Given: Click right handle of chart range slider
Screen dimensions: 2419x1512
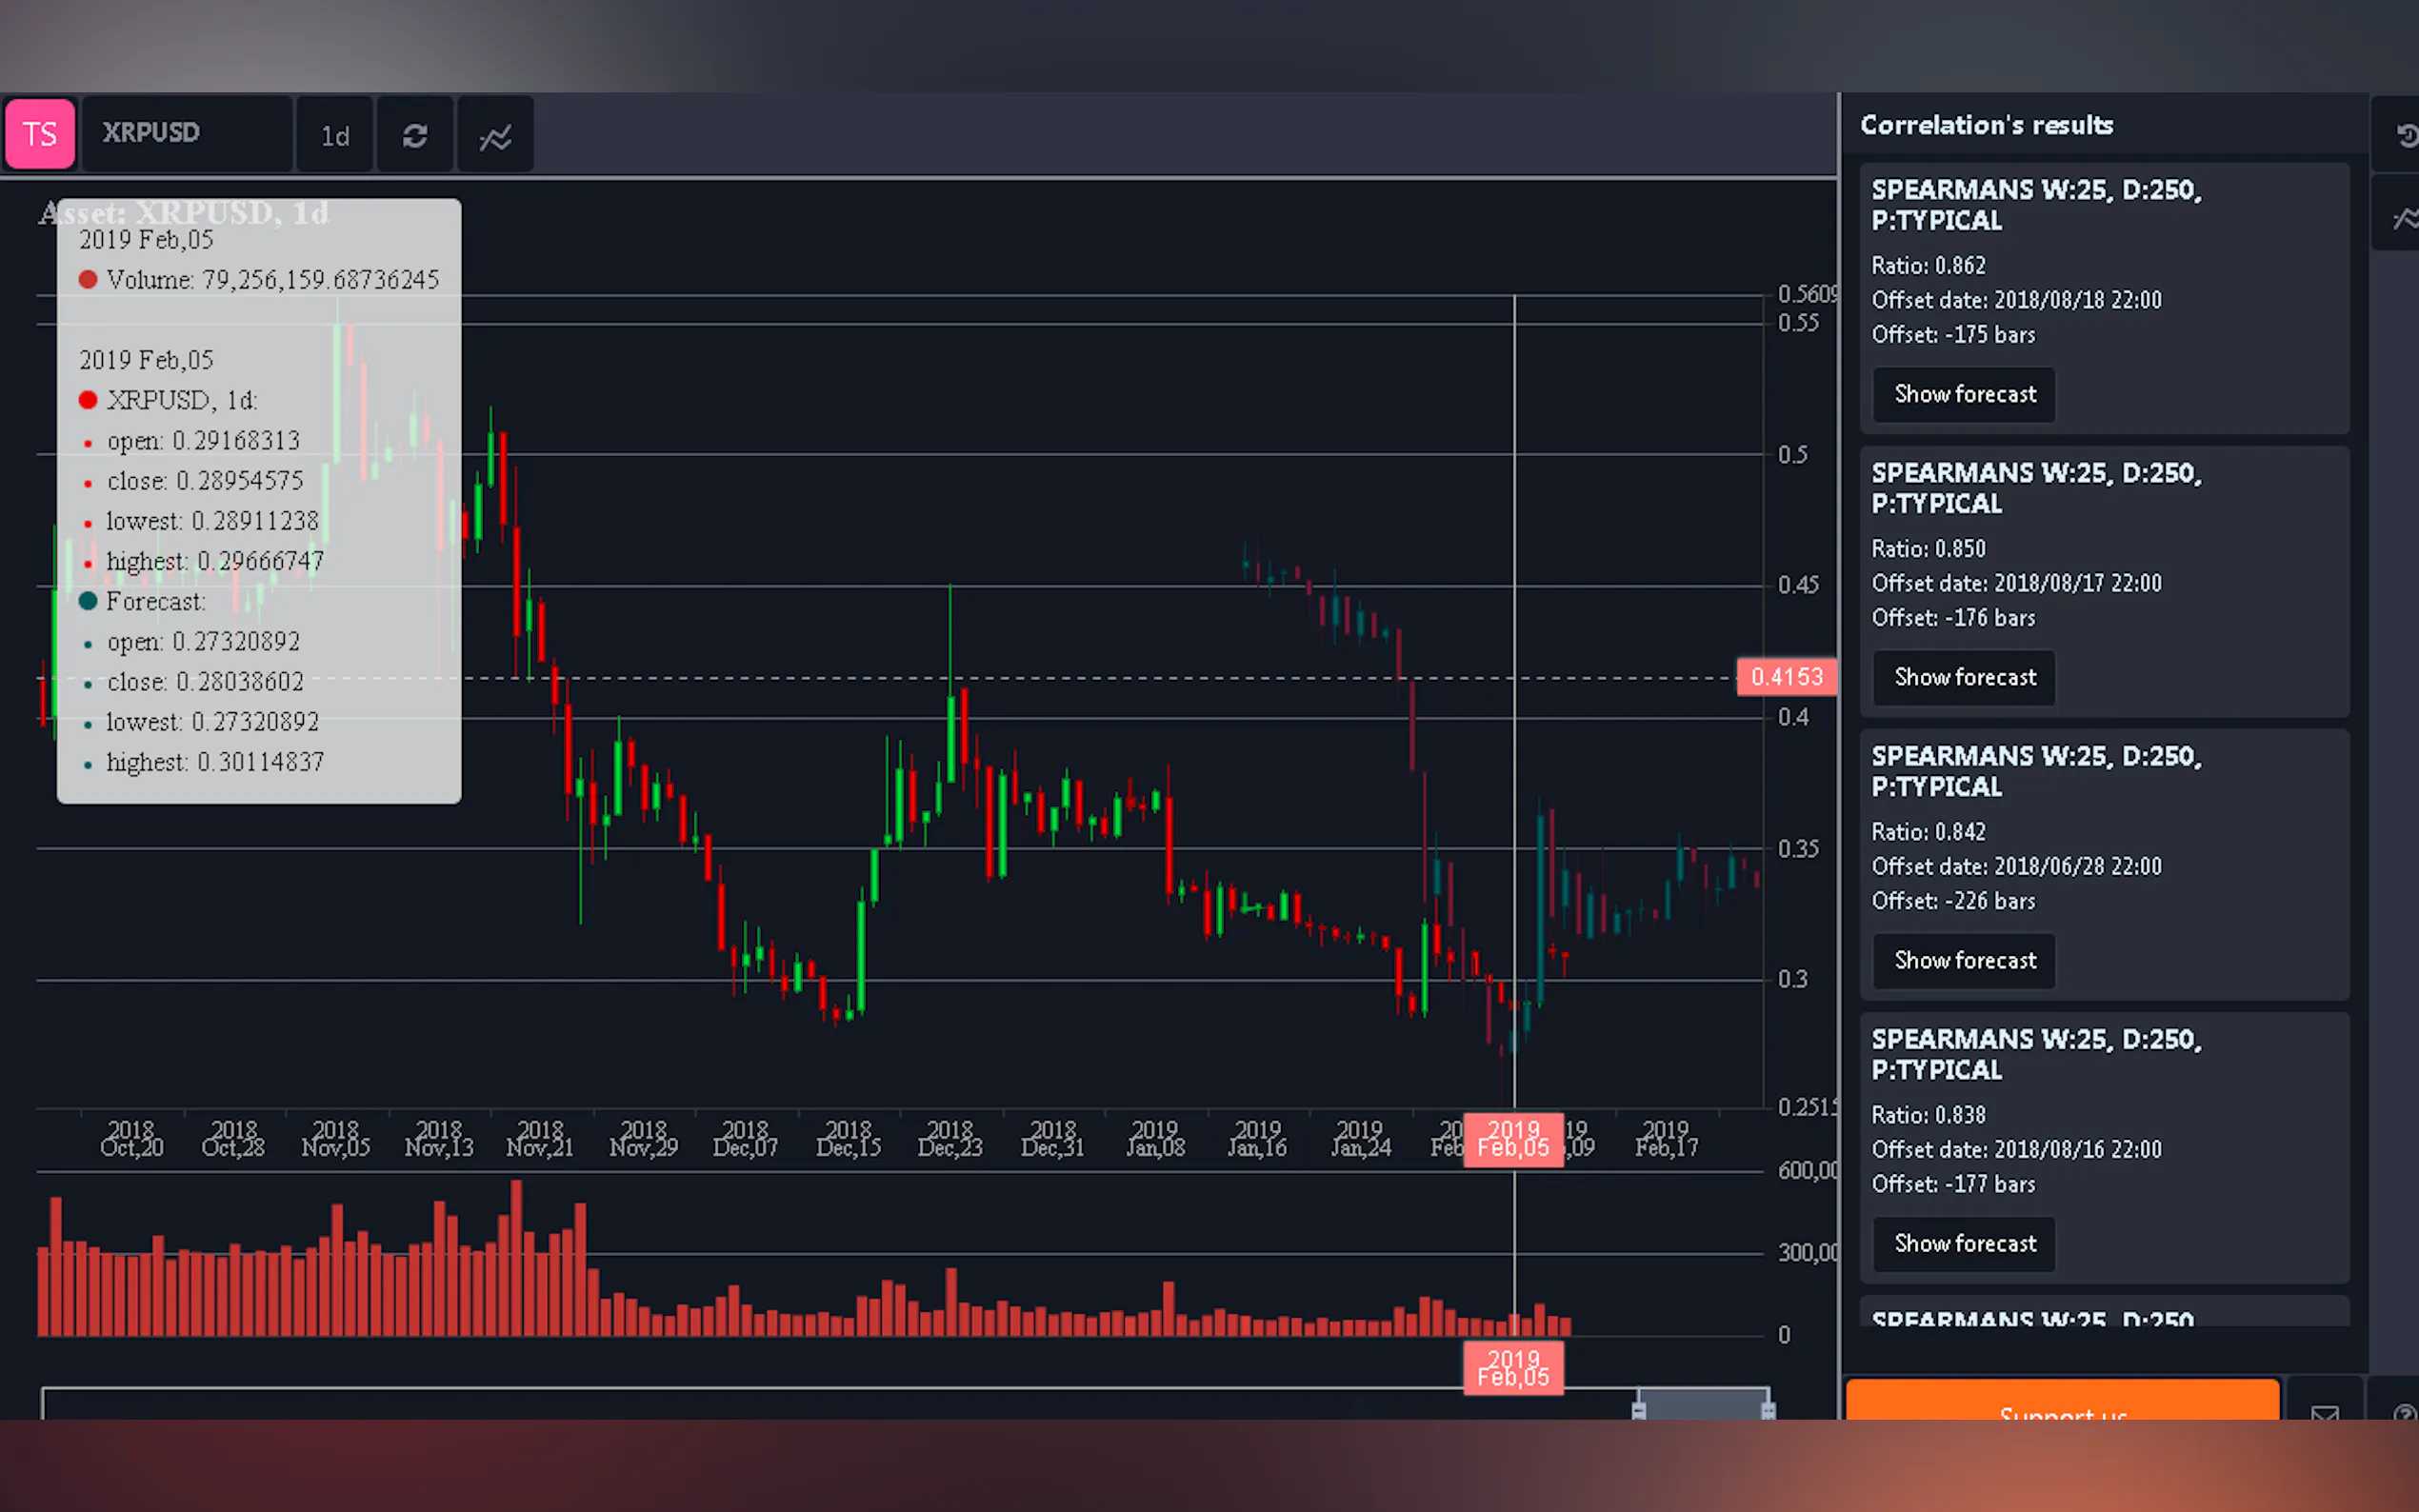Looking at the screenshot, I should (x=1768, y=1409).
